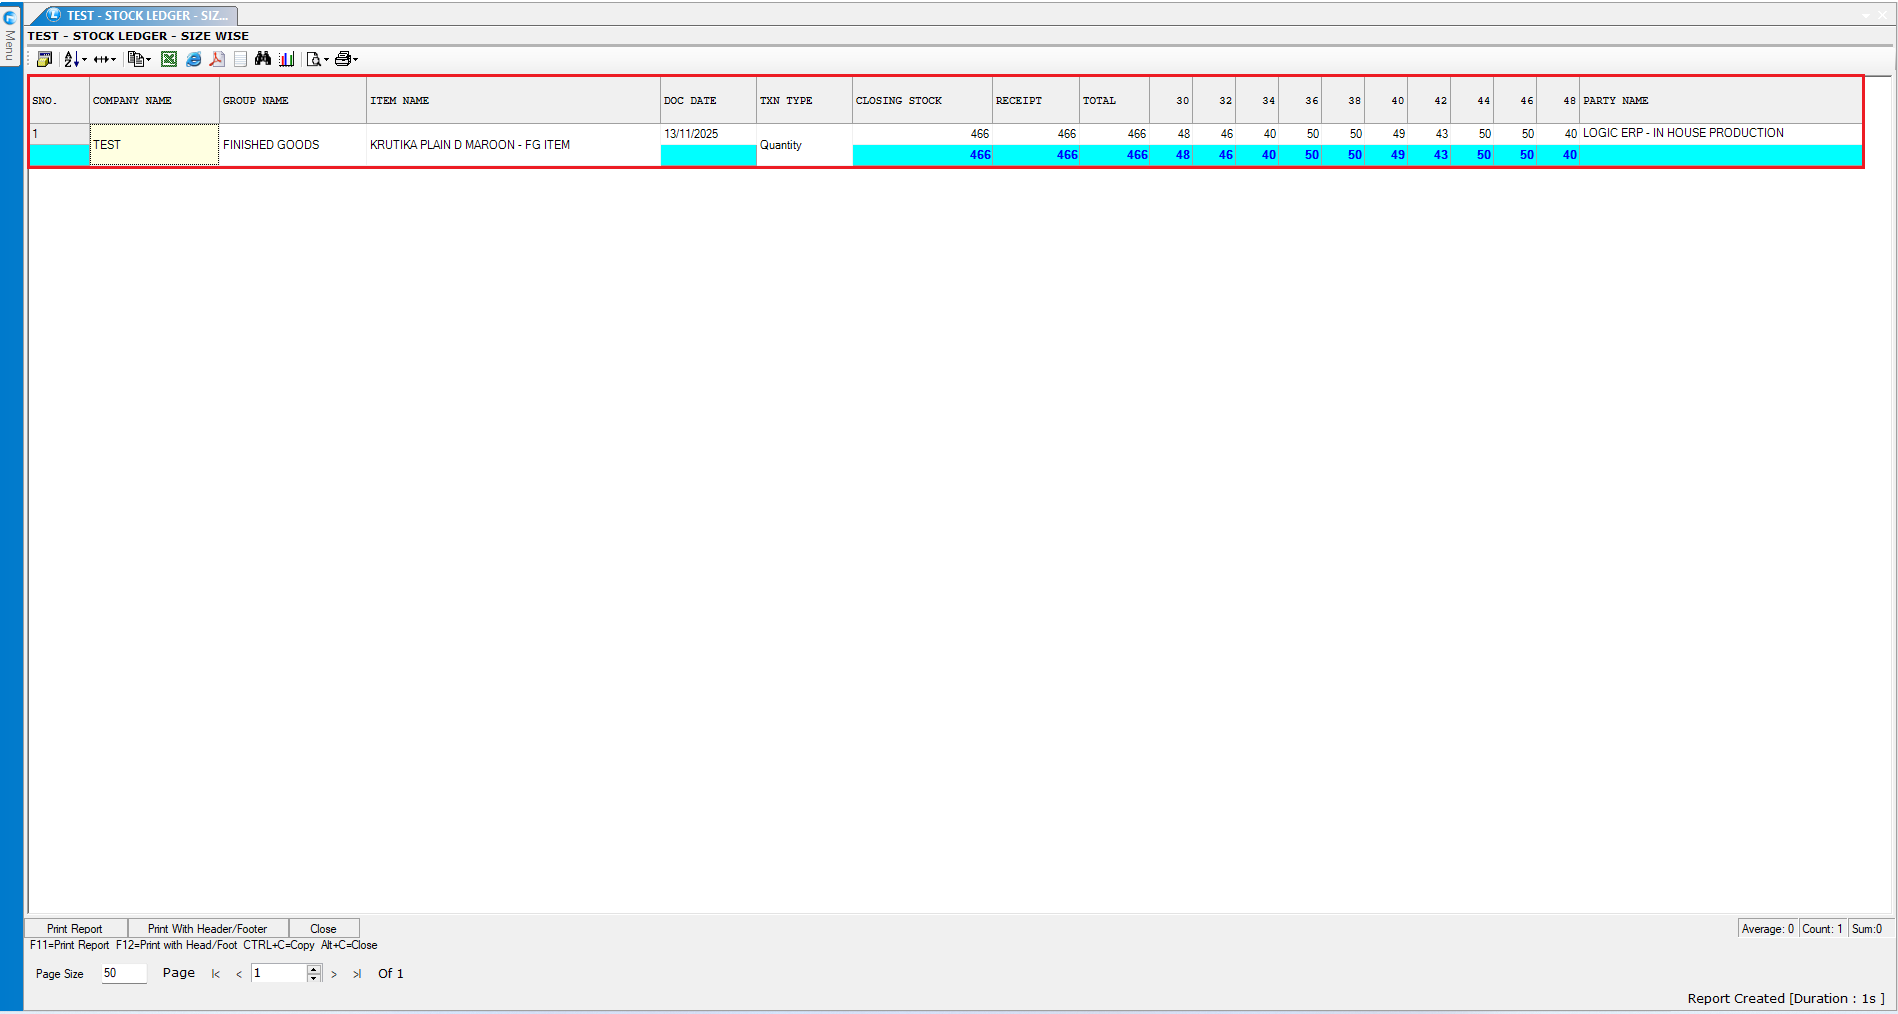Click the Page Size input field
This screenshot has width=1898, height=1014.
123,973
